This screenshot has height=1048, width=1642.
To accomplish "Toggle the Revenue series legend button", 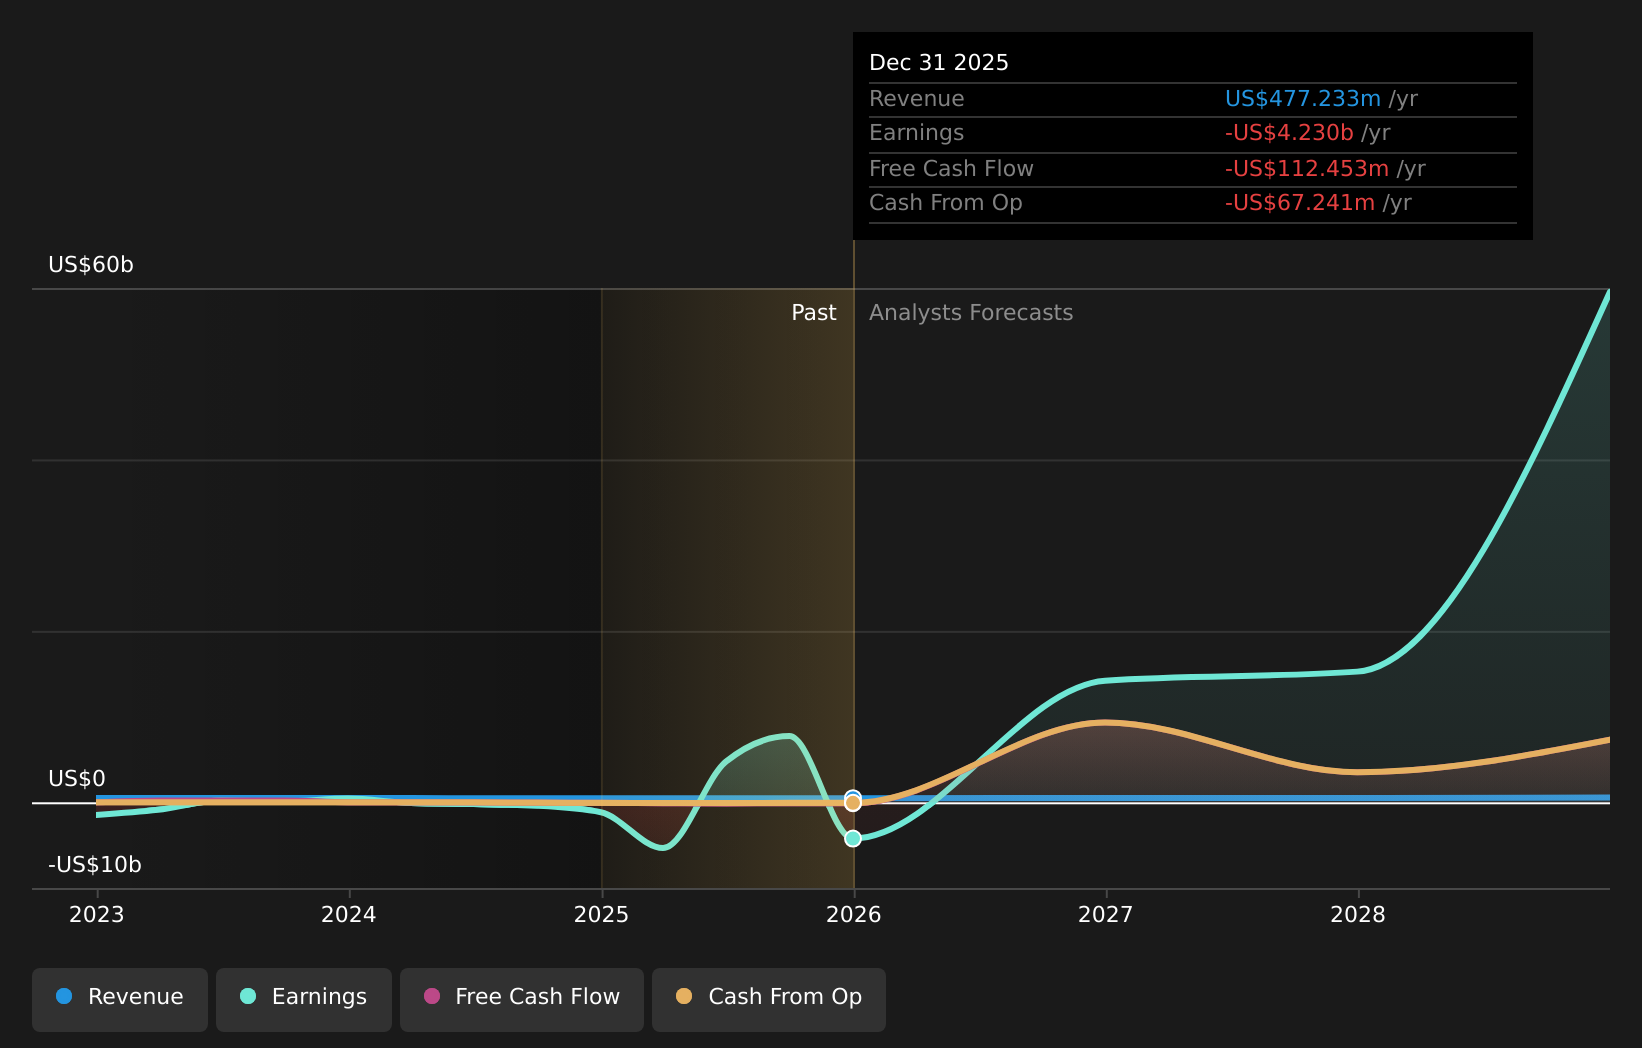I will pos(119,998).
